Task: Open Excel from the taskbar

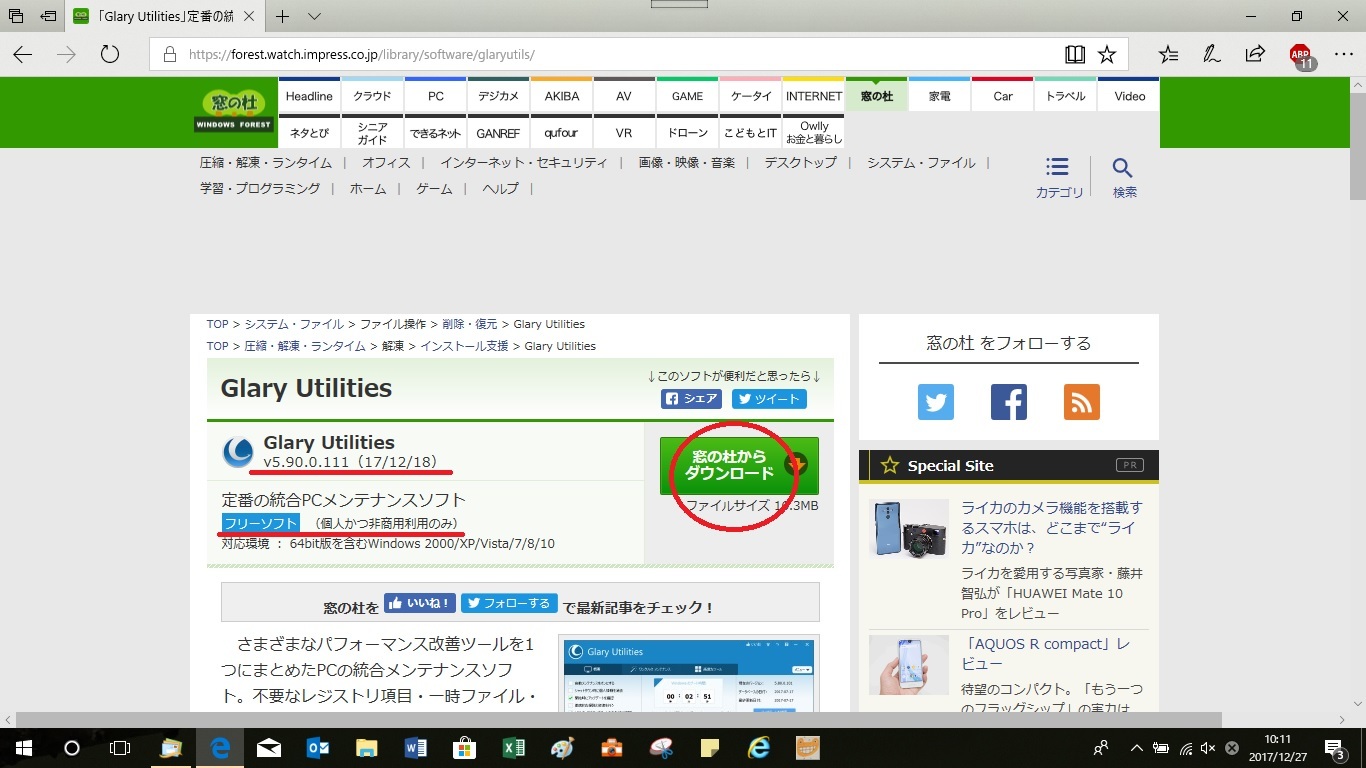Action: point(513,748)
